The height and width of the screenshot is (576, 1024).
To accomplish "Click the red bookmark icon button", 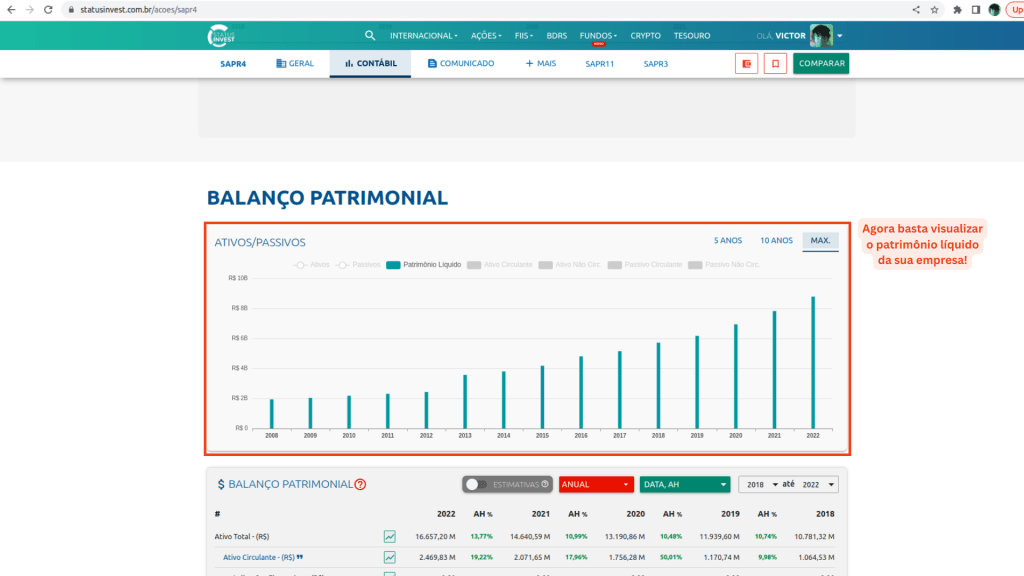I will click(774, 64).
